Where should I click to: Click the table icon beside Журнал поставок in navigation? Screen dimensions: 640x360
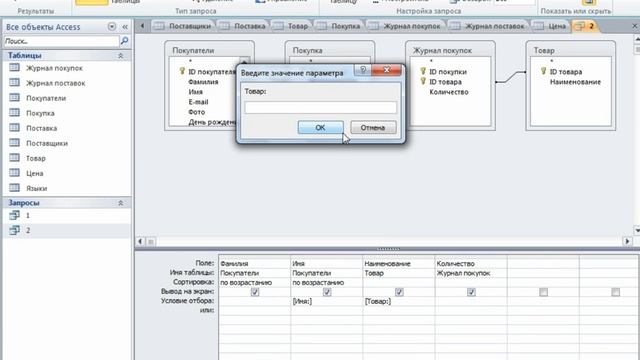[14, 83]
